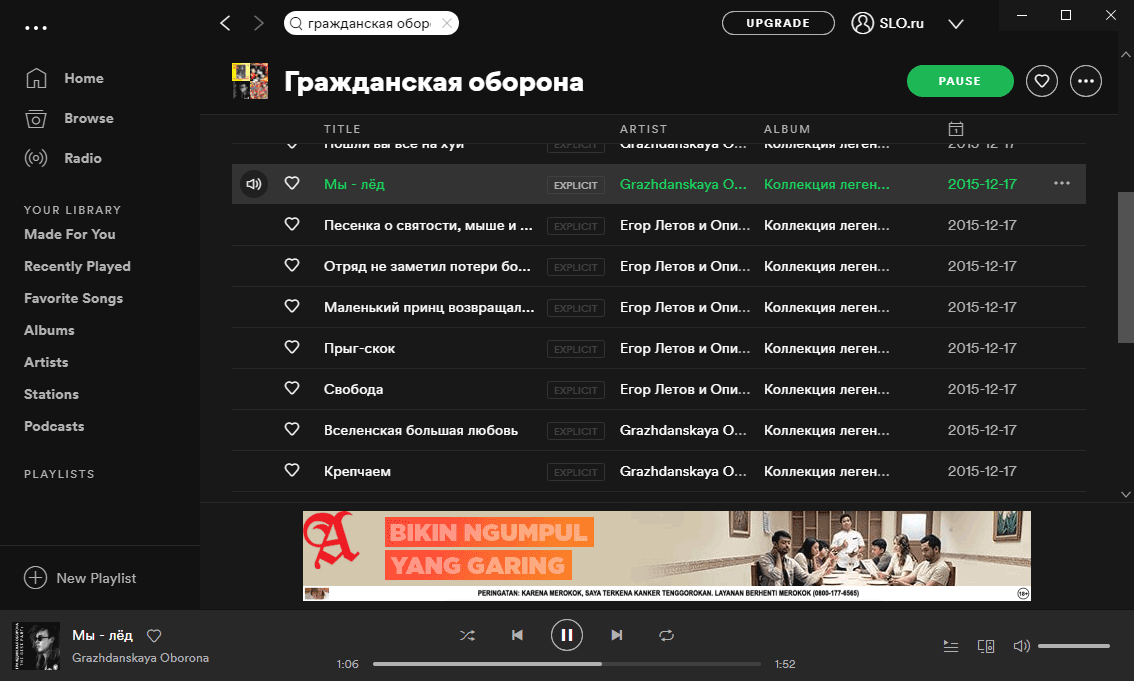Toggle shuffle playback
This screenshot has width=1134, height=681.
(x=467, y=635)
